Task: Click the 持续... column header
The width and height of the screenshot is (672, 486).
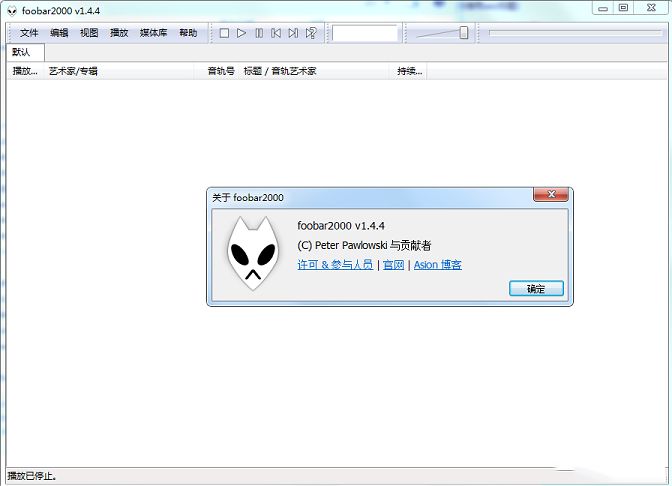Action: 408,71
